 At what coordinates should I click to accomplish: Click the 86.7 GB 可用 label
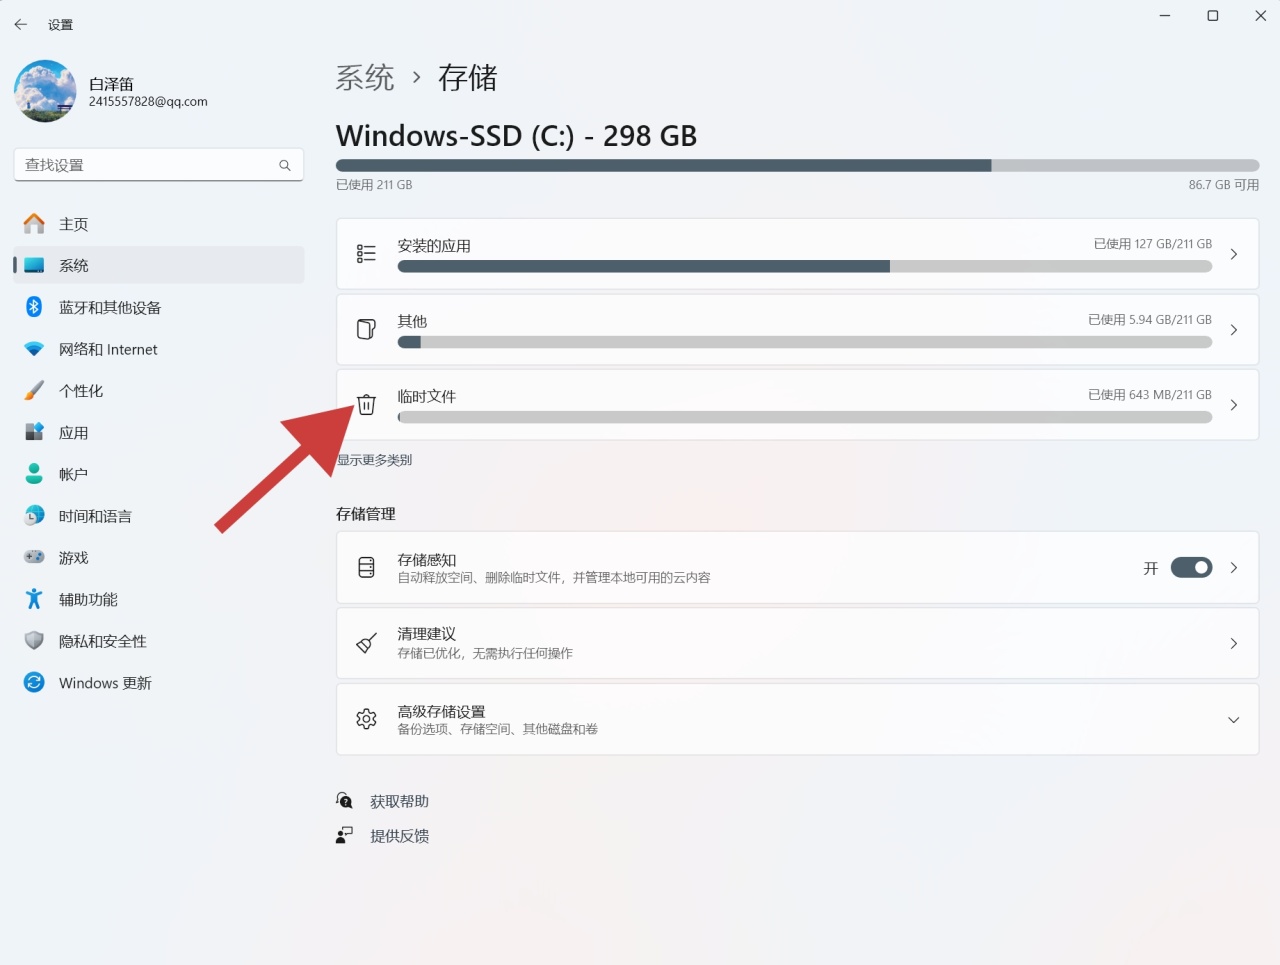(1224, 185)
